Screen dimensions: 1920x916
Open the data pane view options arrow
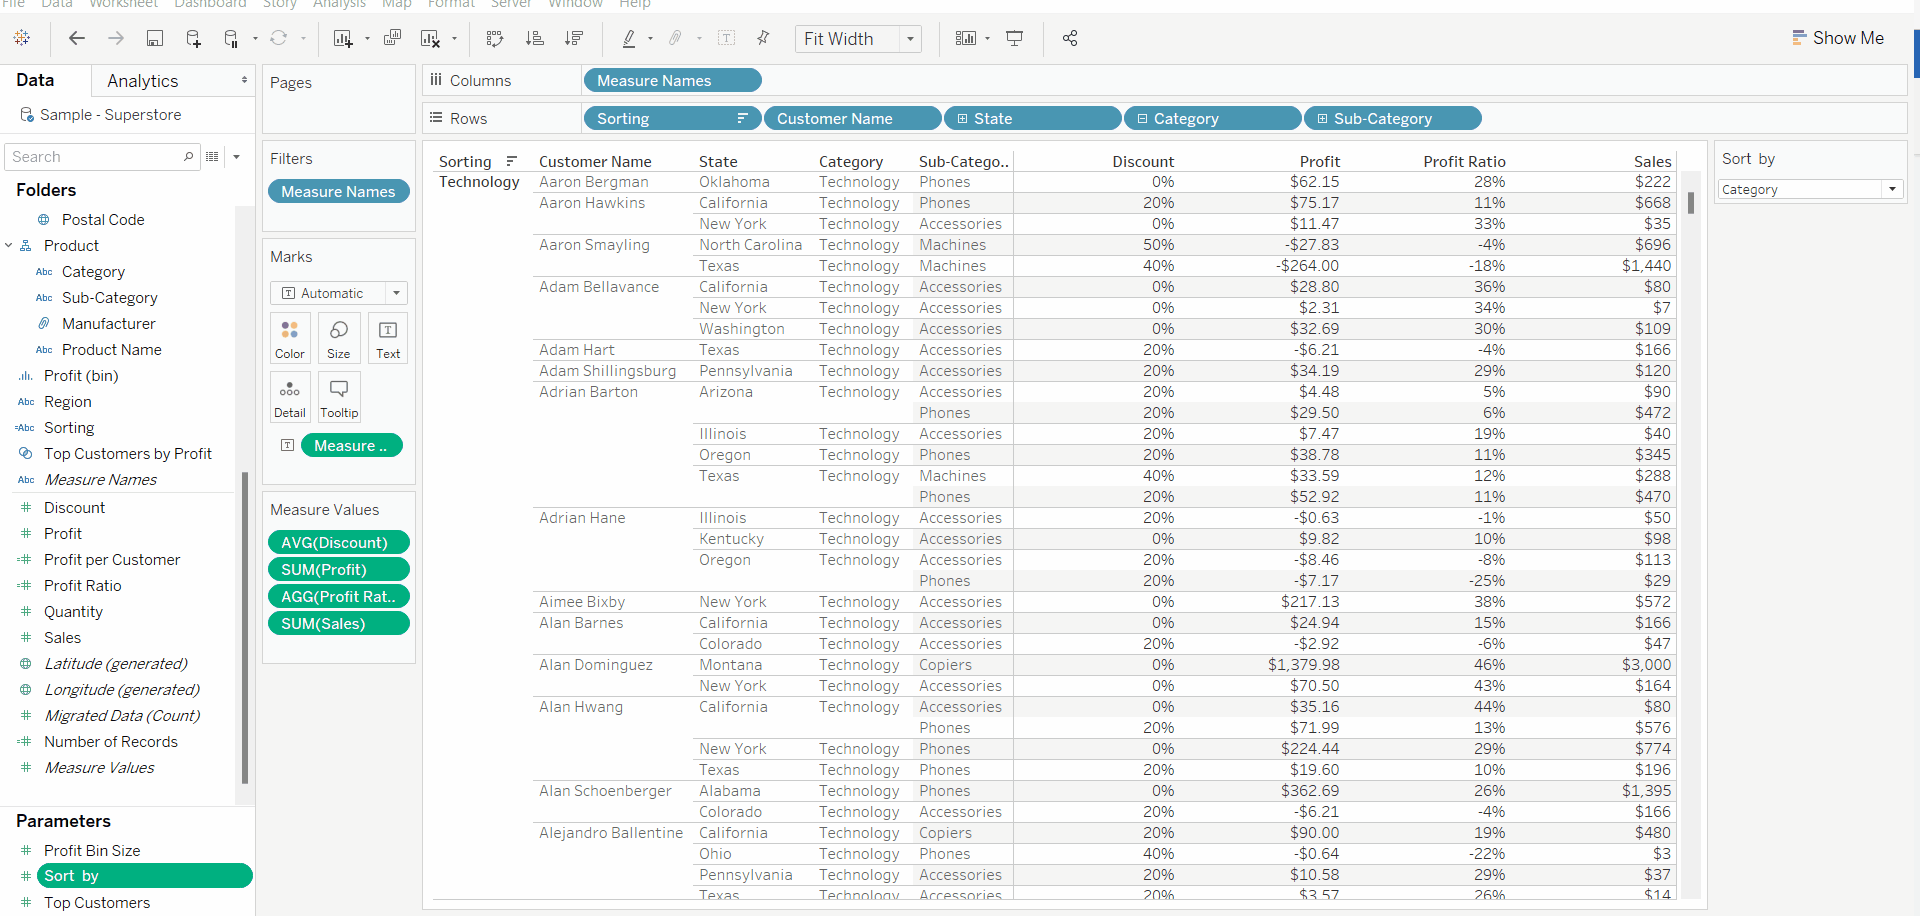click(x=237, y=157)
